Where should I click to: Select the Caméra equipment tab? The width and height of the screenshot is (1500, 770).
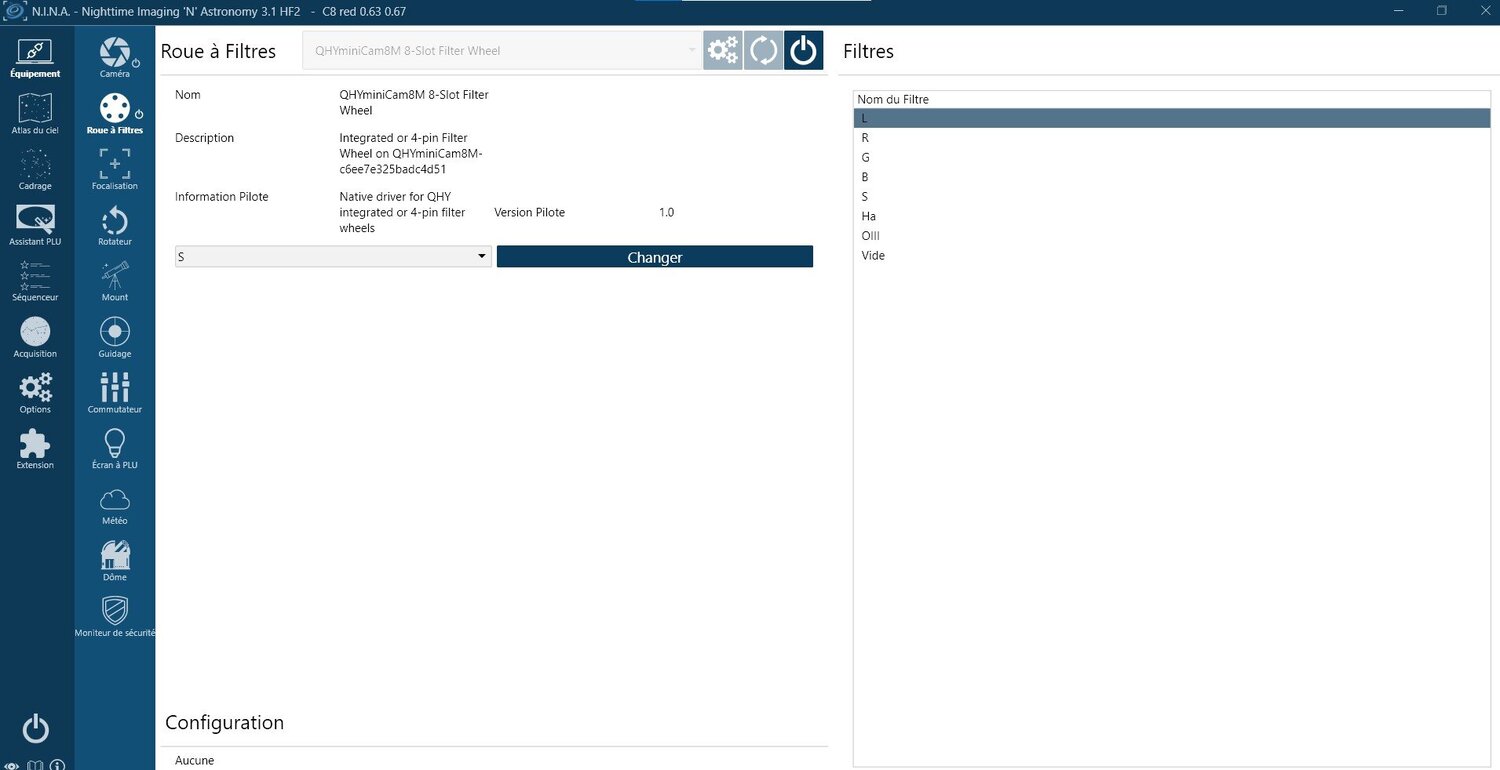(115, 58)
